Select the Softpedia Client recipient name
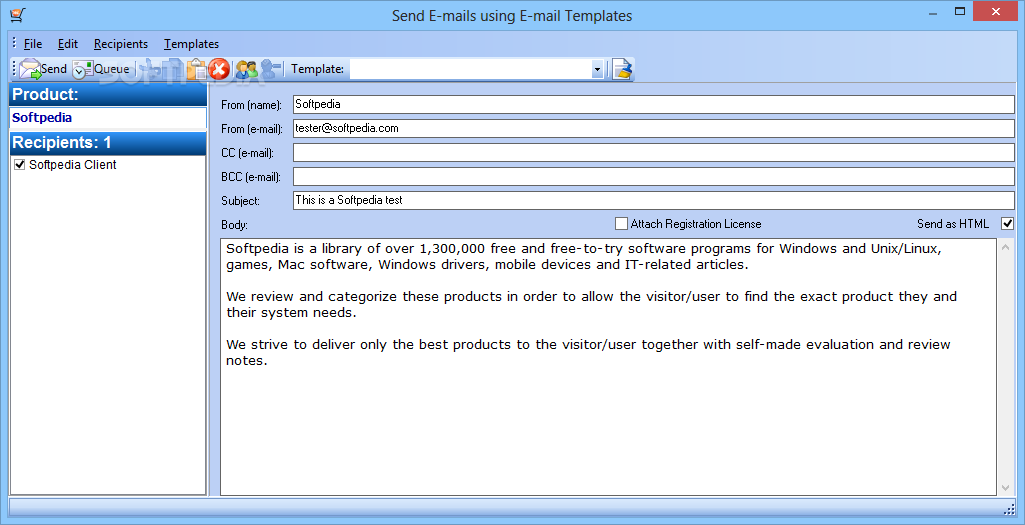 (73, 165)
